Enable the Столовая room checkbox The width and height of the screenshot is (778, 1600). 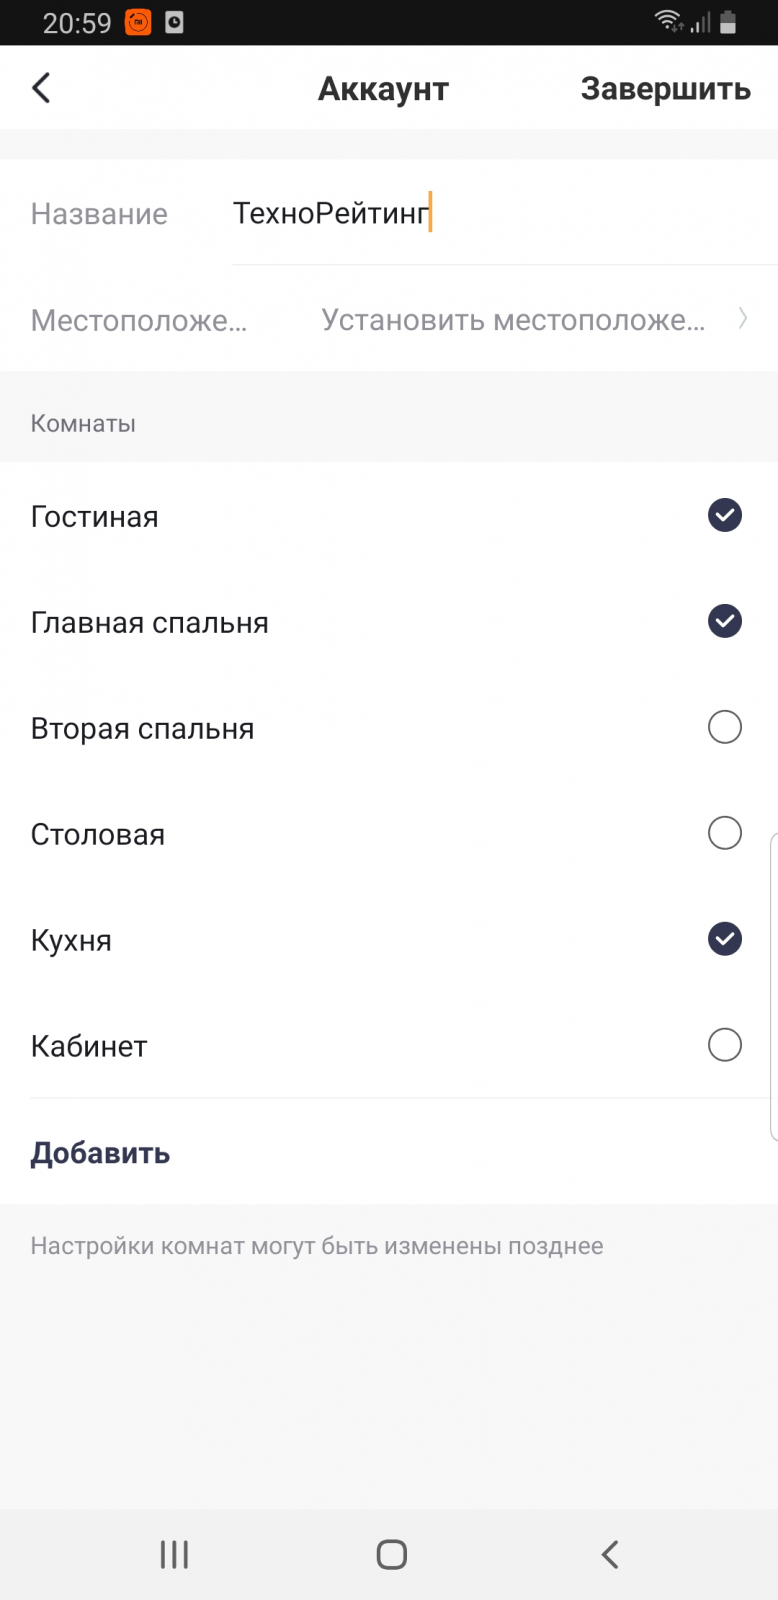pos(725,833)
